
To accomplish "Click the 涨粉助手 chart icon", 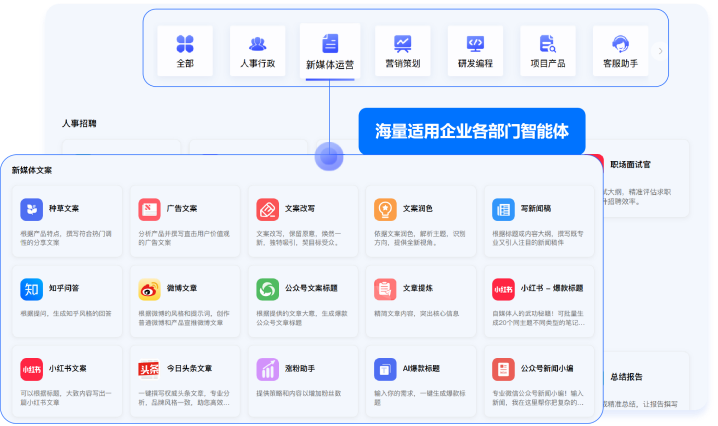I will (268, 369).
